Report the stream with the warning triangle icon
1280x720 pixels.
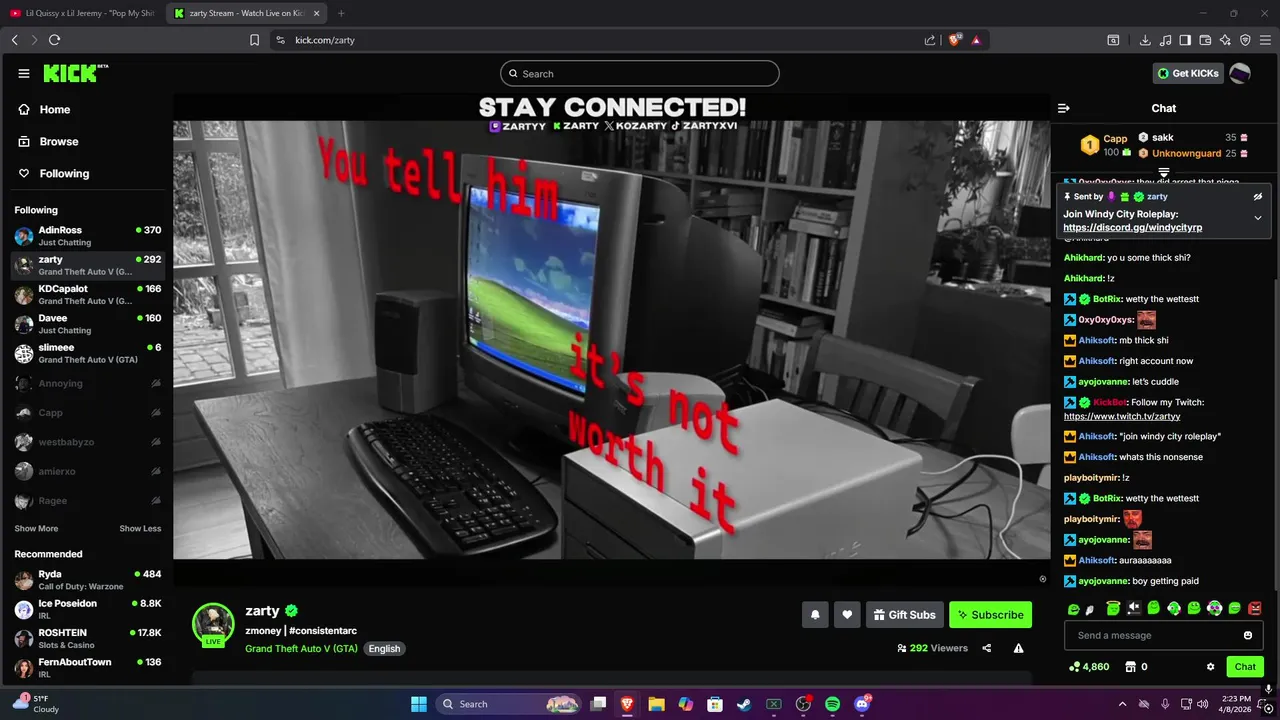click(1018, 648)
